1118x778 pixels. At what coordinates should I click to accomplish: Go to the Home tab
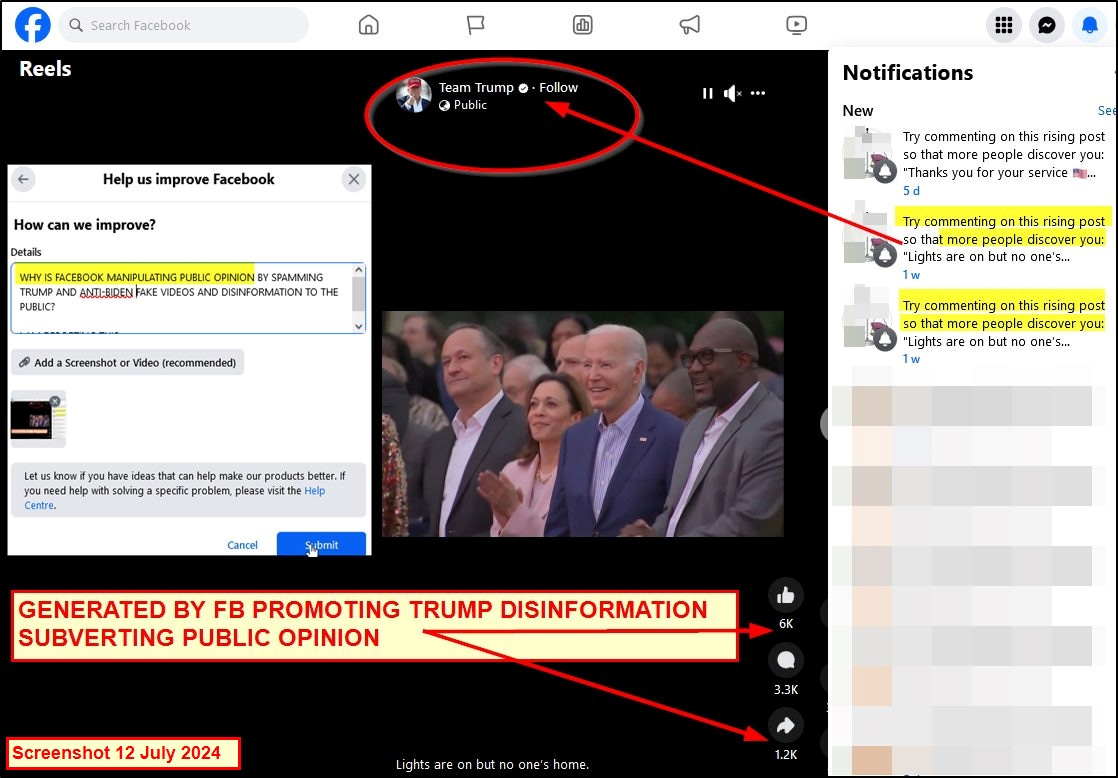pos(369,25)
